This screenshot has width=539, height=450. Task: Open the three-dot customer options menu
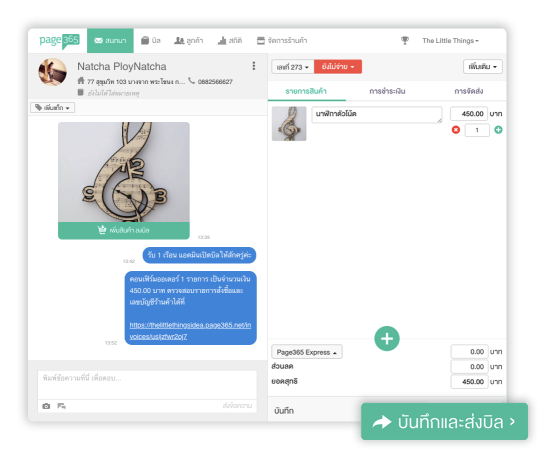point(254,66)
